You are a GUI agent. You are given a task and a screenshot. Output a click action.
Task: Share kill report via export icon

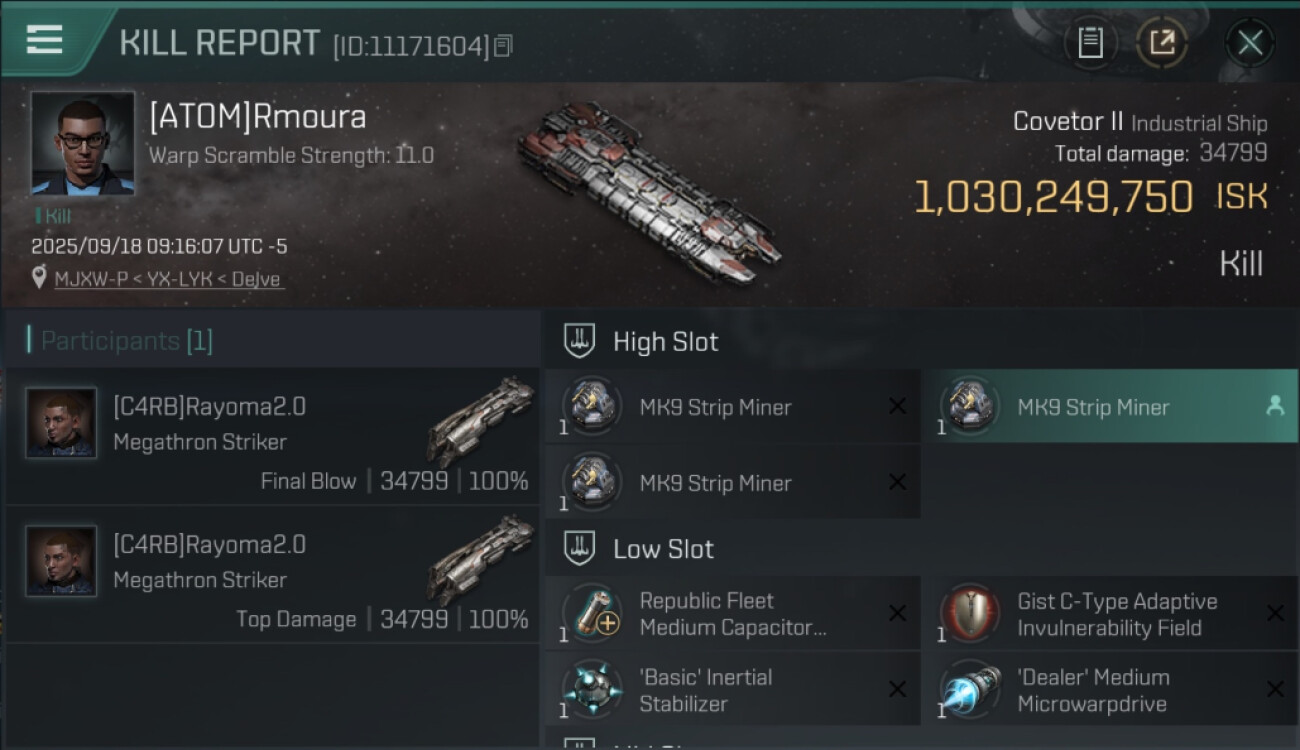[x=1162, y=42]
